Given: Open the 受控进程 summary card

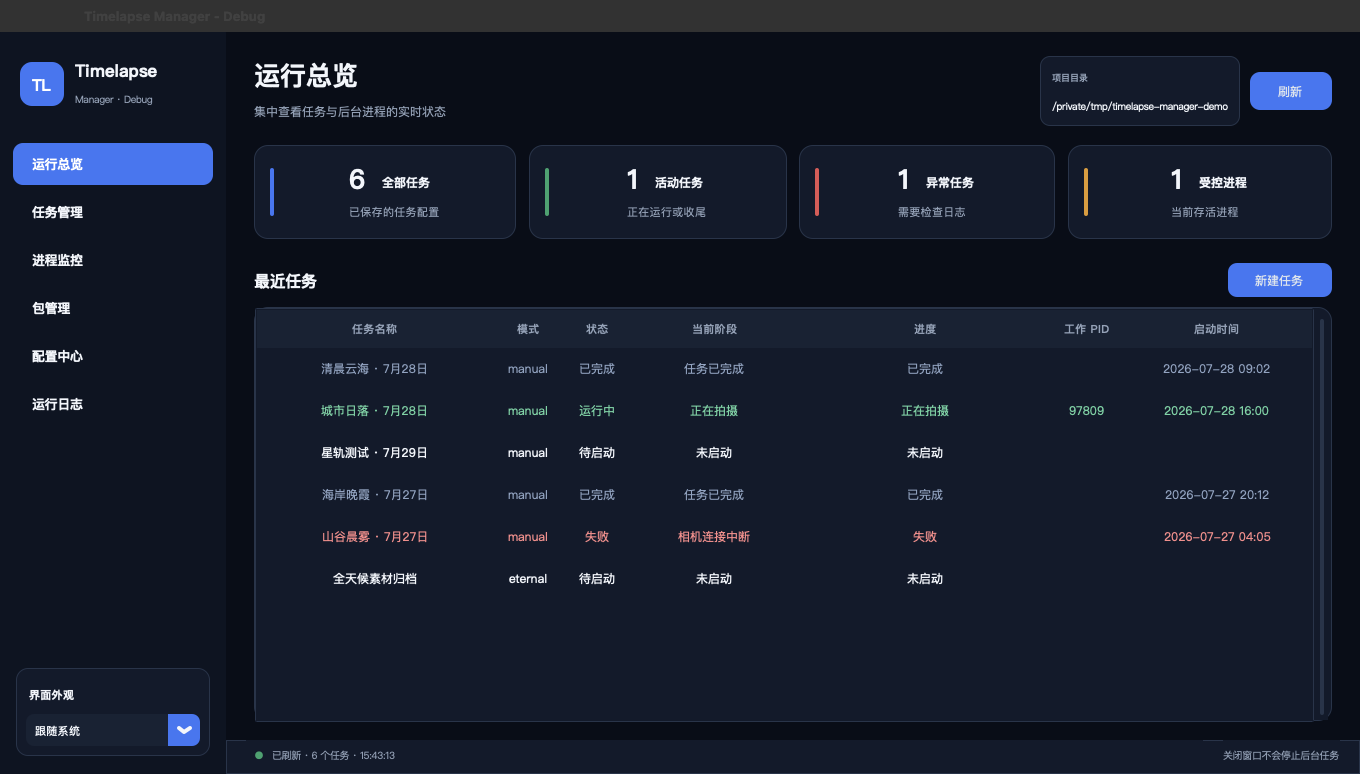Looking at the screenshot, I should click(1200, 192).
